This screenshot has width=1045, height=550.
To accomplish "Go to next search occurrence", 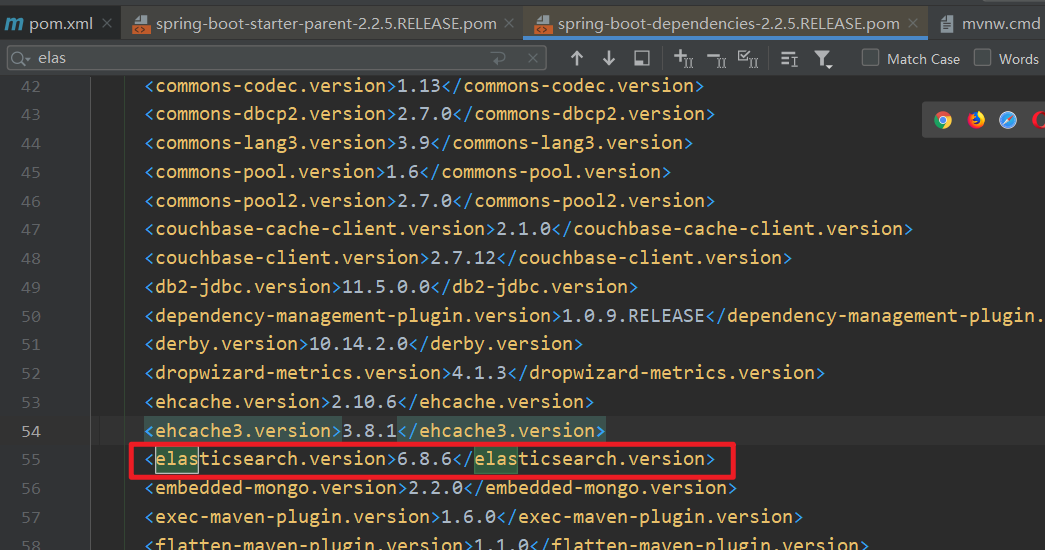I will [608, 59].
